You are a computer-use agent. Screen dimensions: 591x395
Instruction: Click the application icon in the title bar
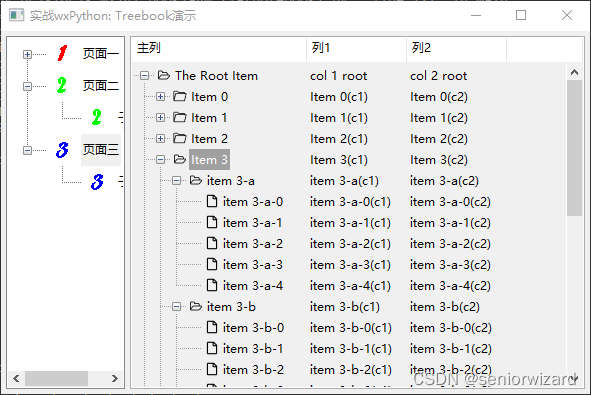16,15
